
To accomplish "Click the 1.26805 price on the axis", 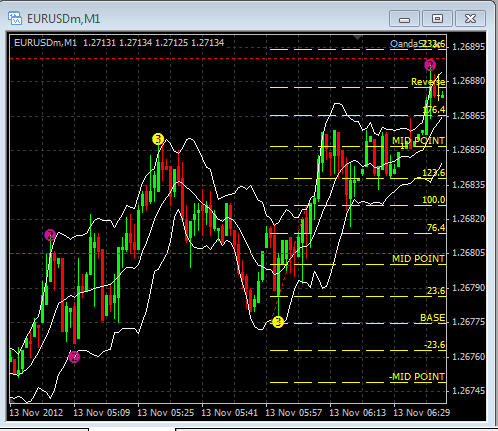I will pos(468,253).
